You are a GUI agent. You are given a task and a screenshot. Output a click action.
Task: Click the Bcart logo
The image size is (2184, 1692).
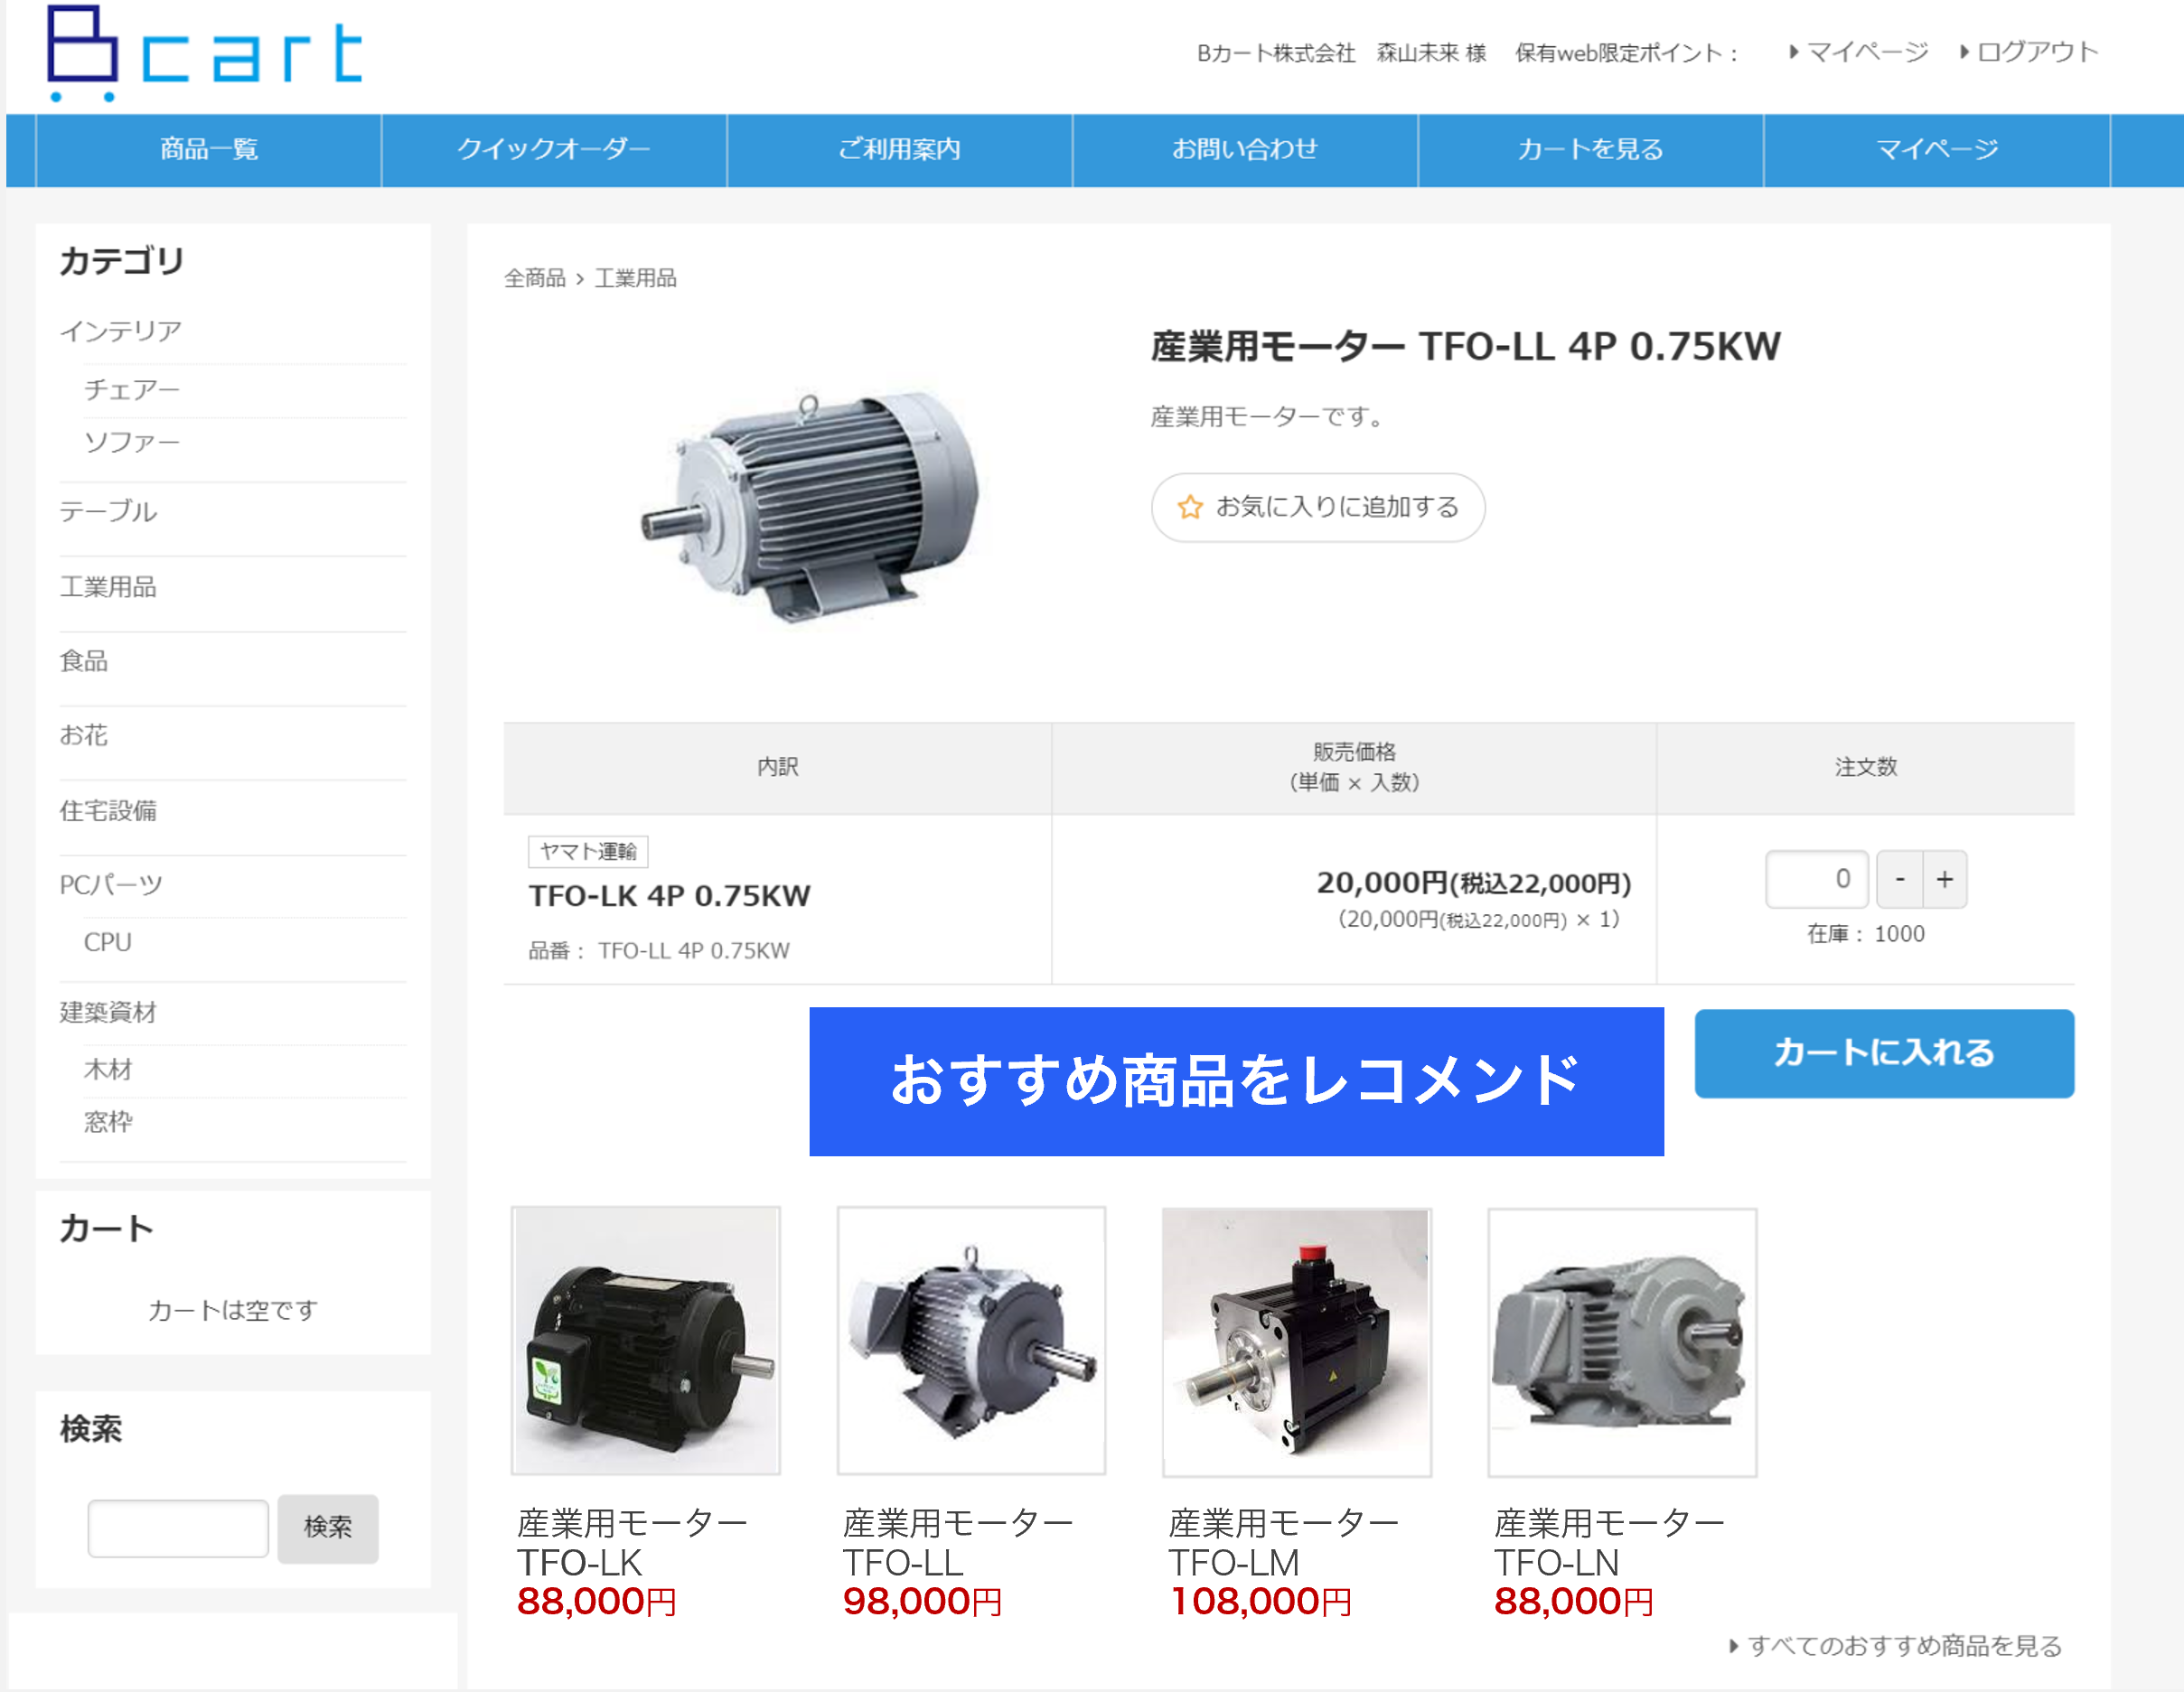[x=205, y=54]
